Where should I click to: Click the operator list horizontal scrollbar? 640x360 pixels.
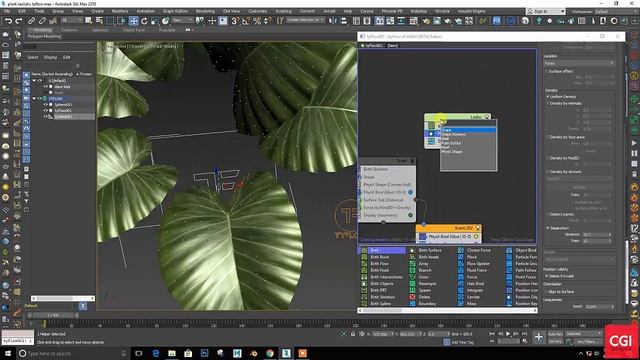(448, 311)
